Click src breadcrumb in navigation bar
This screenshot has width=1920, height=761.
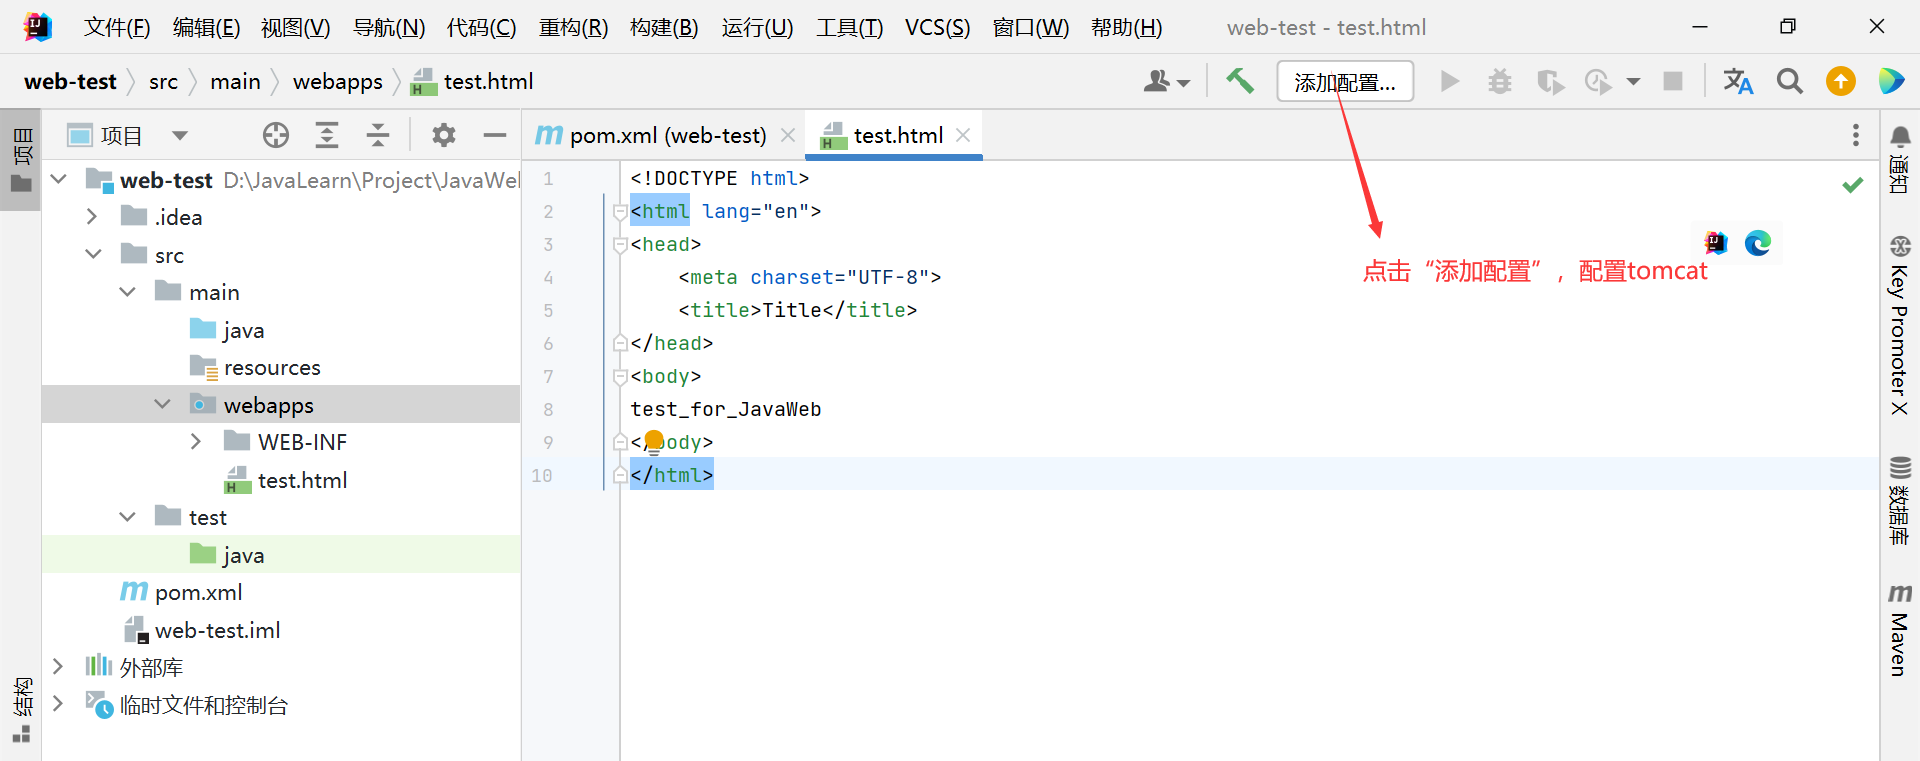pos(163,81)
